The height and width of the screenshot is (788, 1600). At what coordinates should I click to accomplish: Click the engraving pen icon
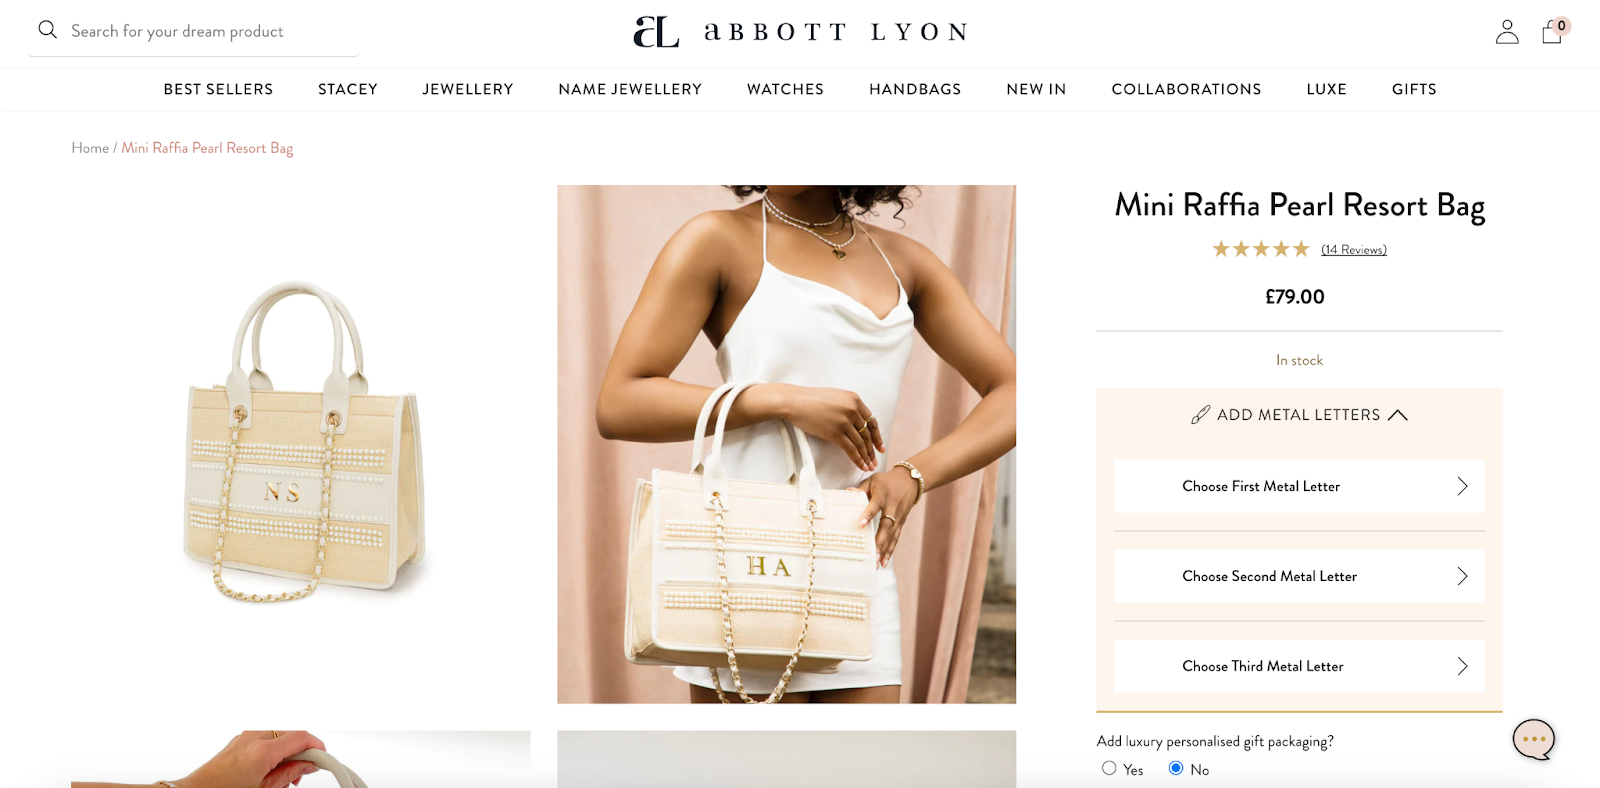[x=1200, y=415]
